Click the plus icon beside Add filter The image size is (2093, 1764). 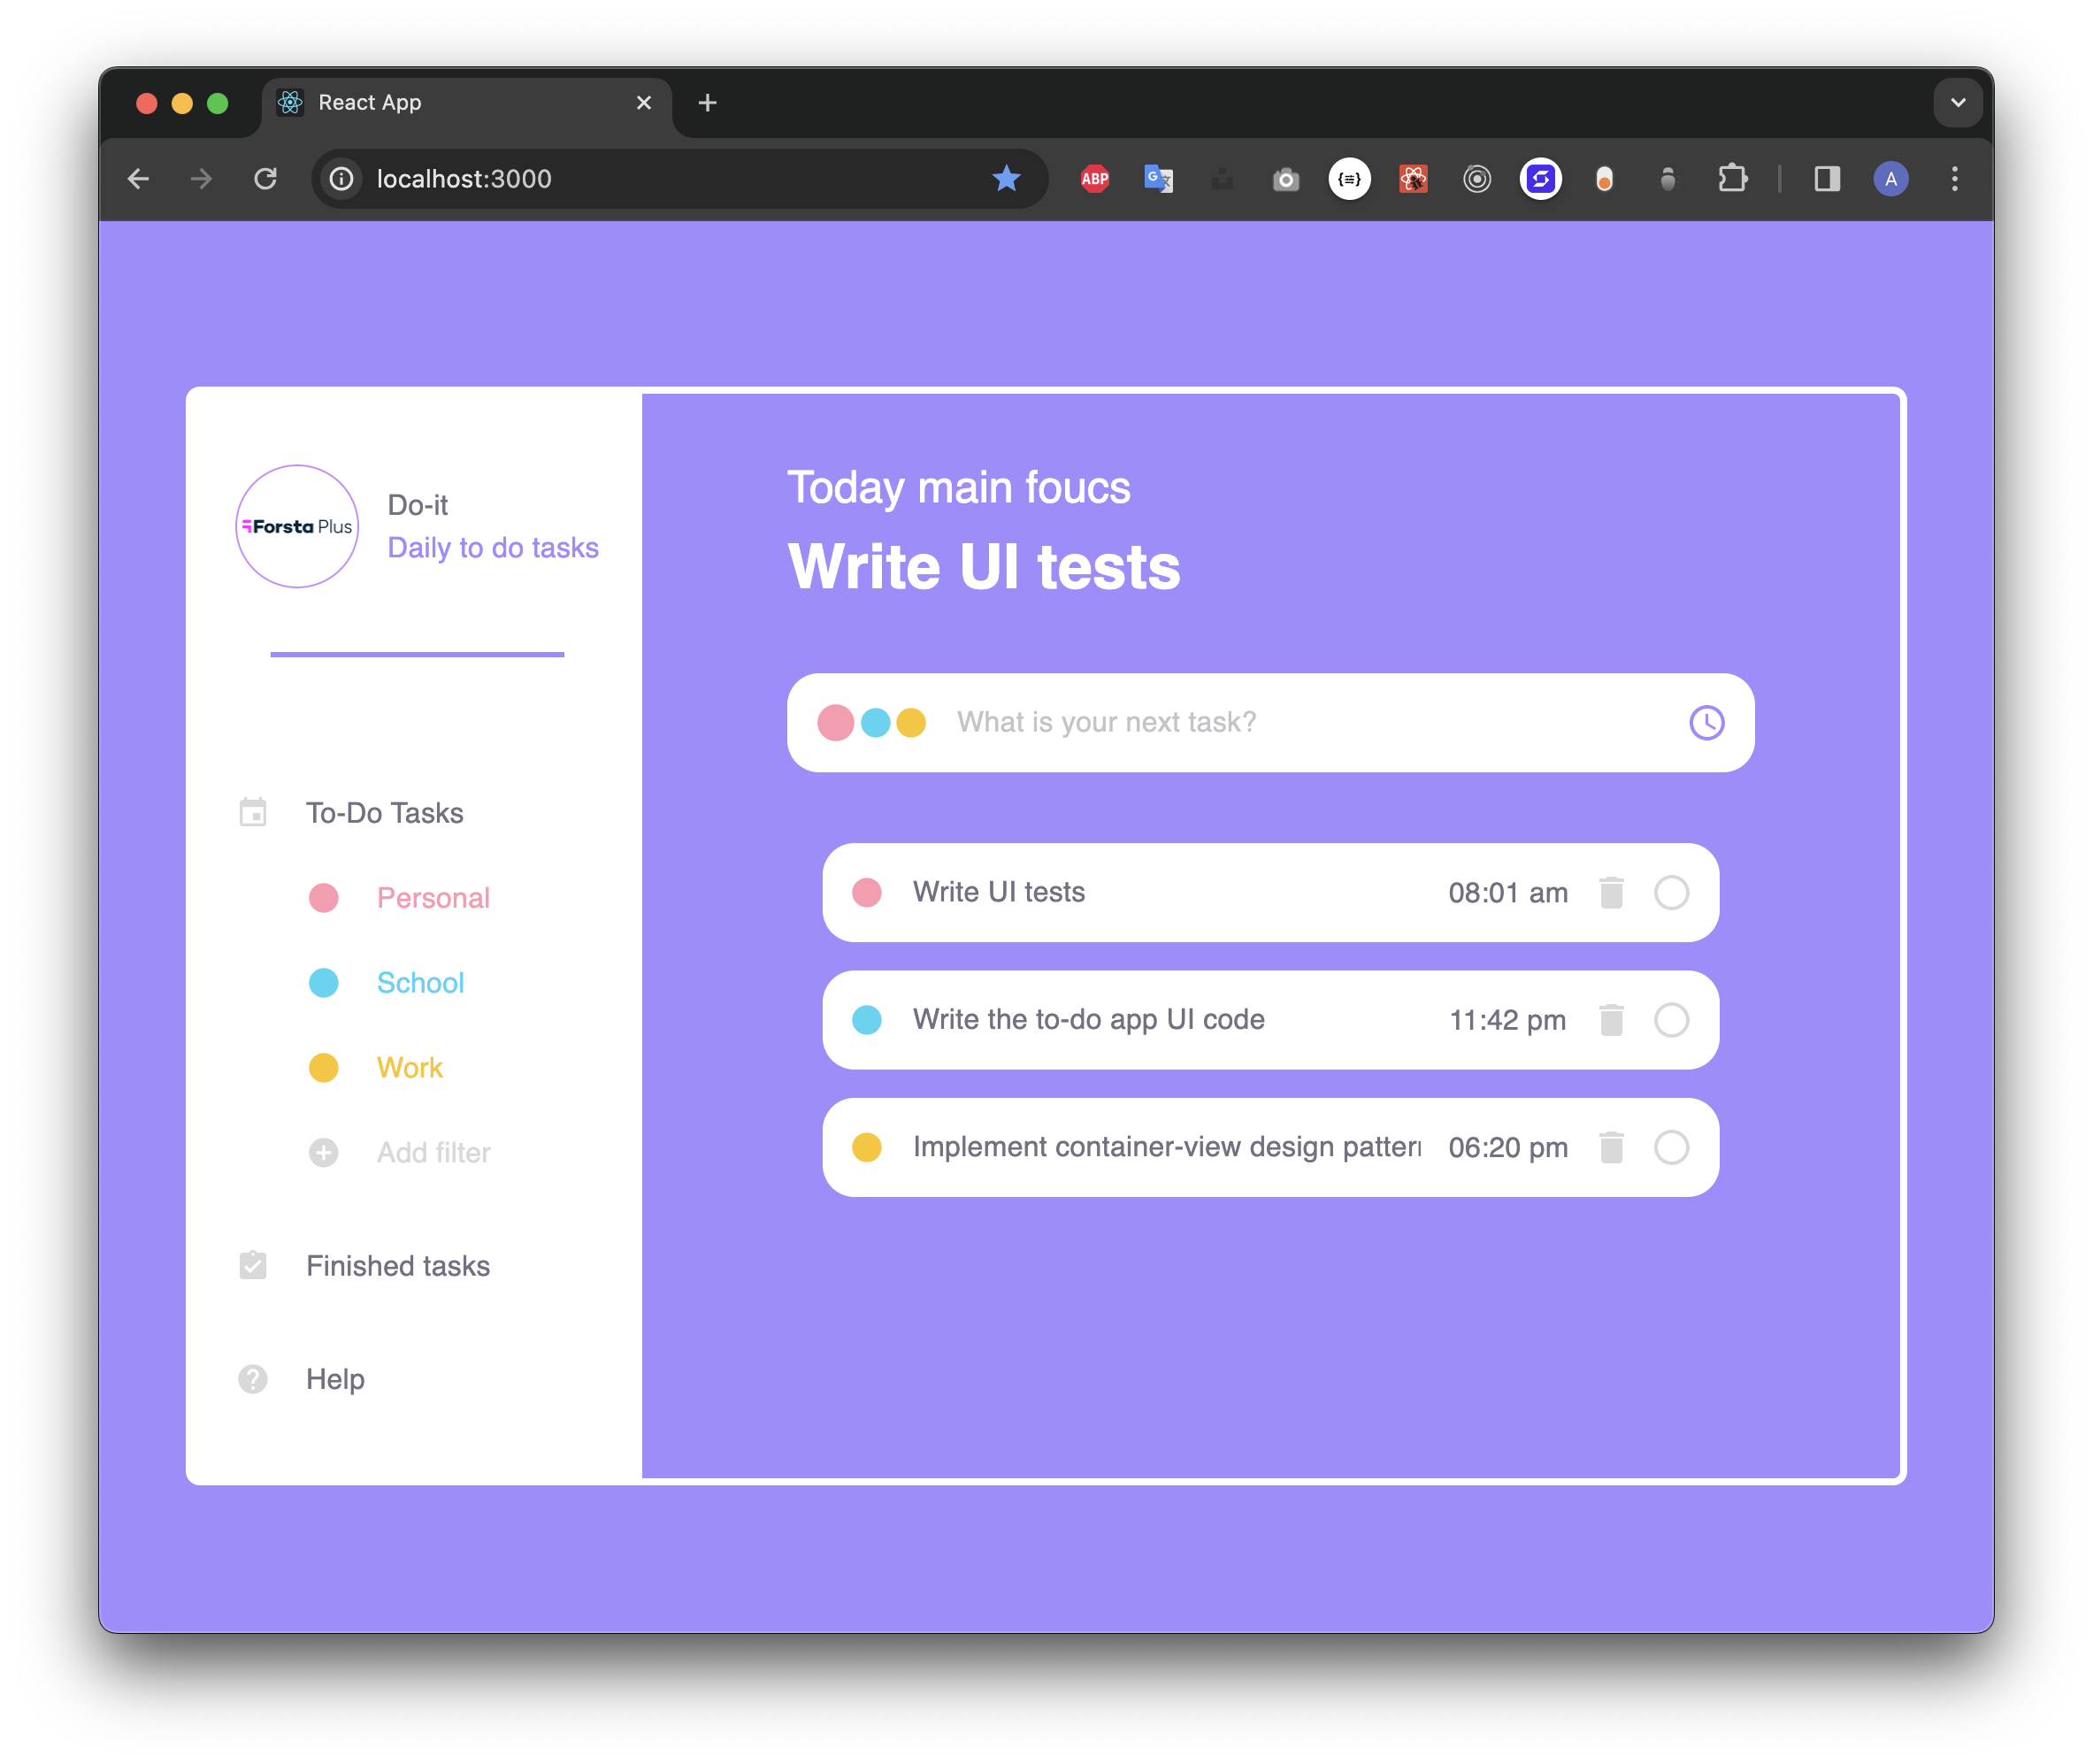[x=323, y=1152]
